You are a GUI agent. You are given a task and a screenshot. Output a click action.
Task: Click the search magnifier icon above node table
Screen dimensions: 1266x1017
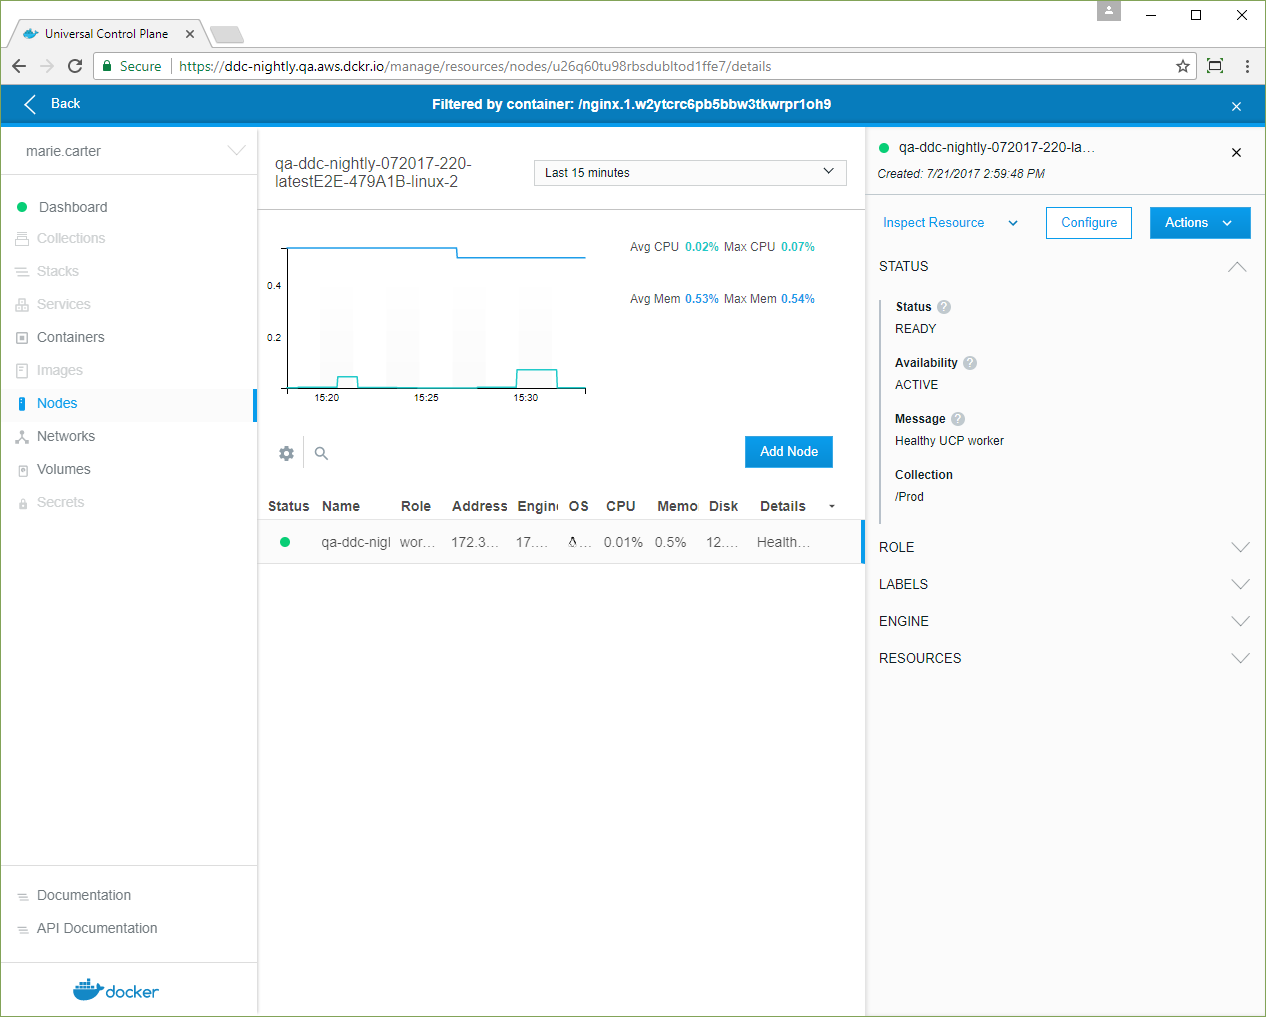[321, 453]
